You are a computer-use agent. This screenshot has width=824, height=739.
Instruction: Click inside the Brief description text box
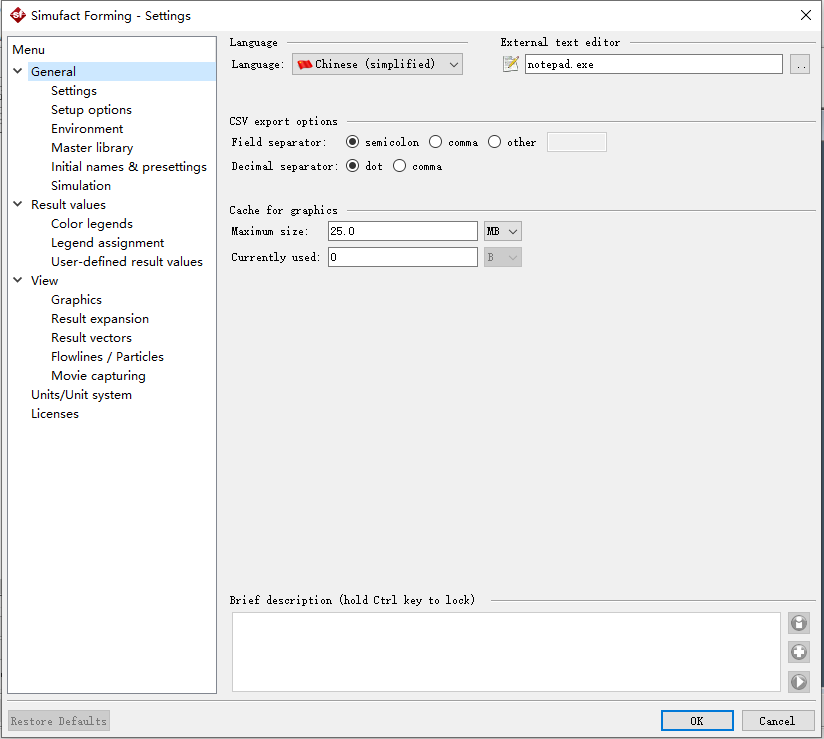coord(506,652)
